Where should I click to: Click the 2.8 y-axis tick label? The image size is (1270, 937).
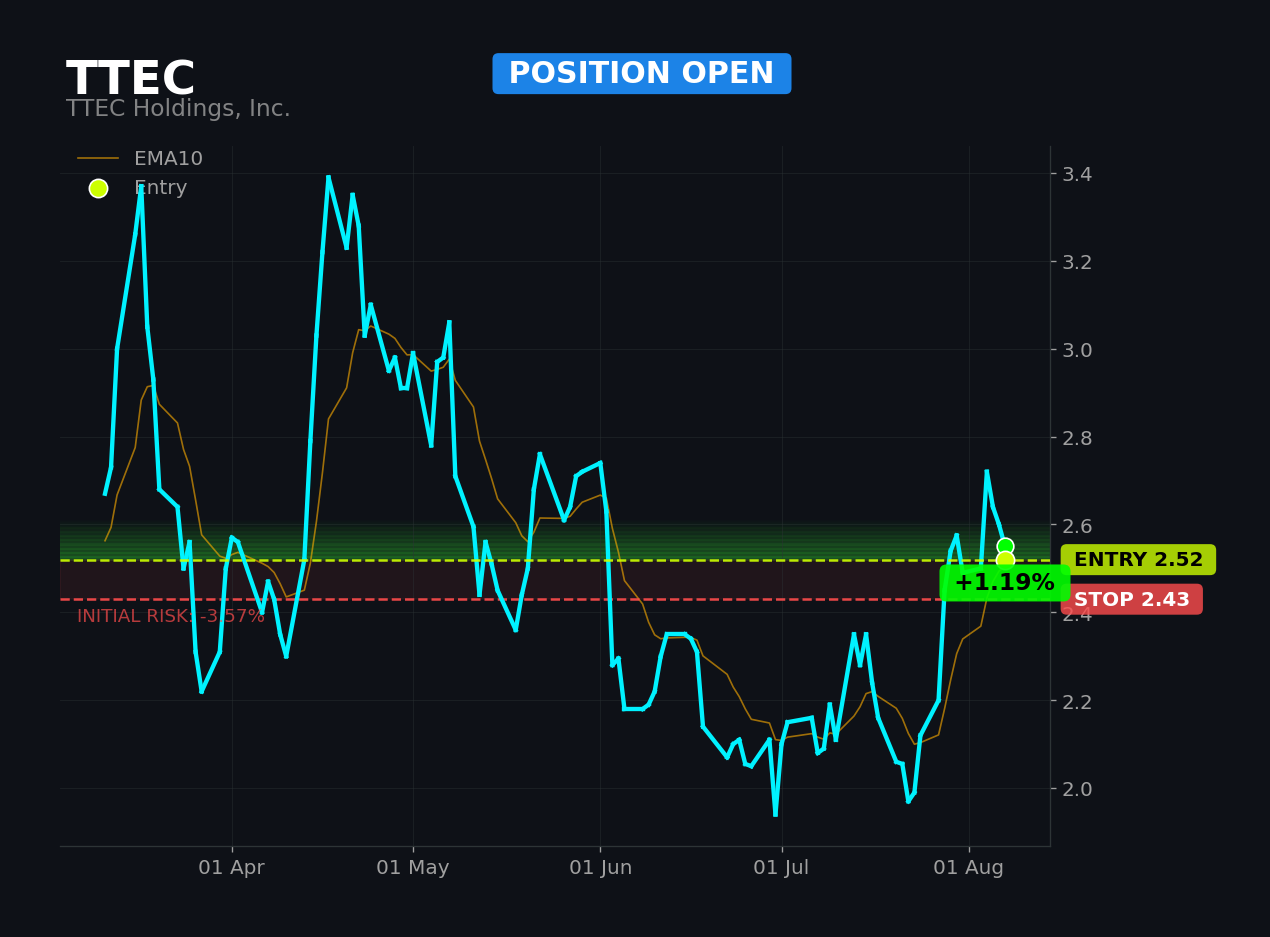coord(1076,438)
